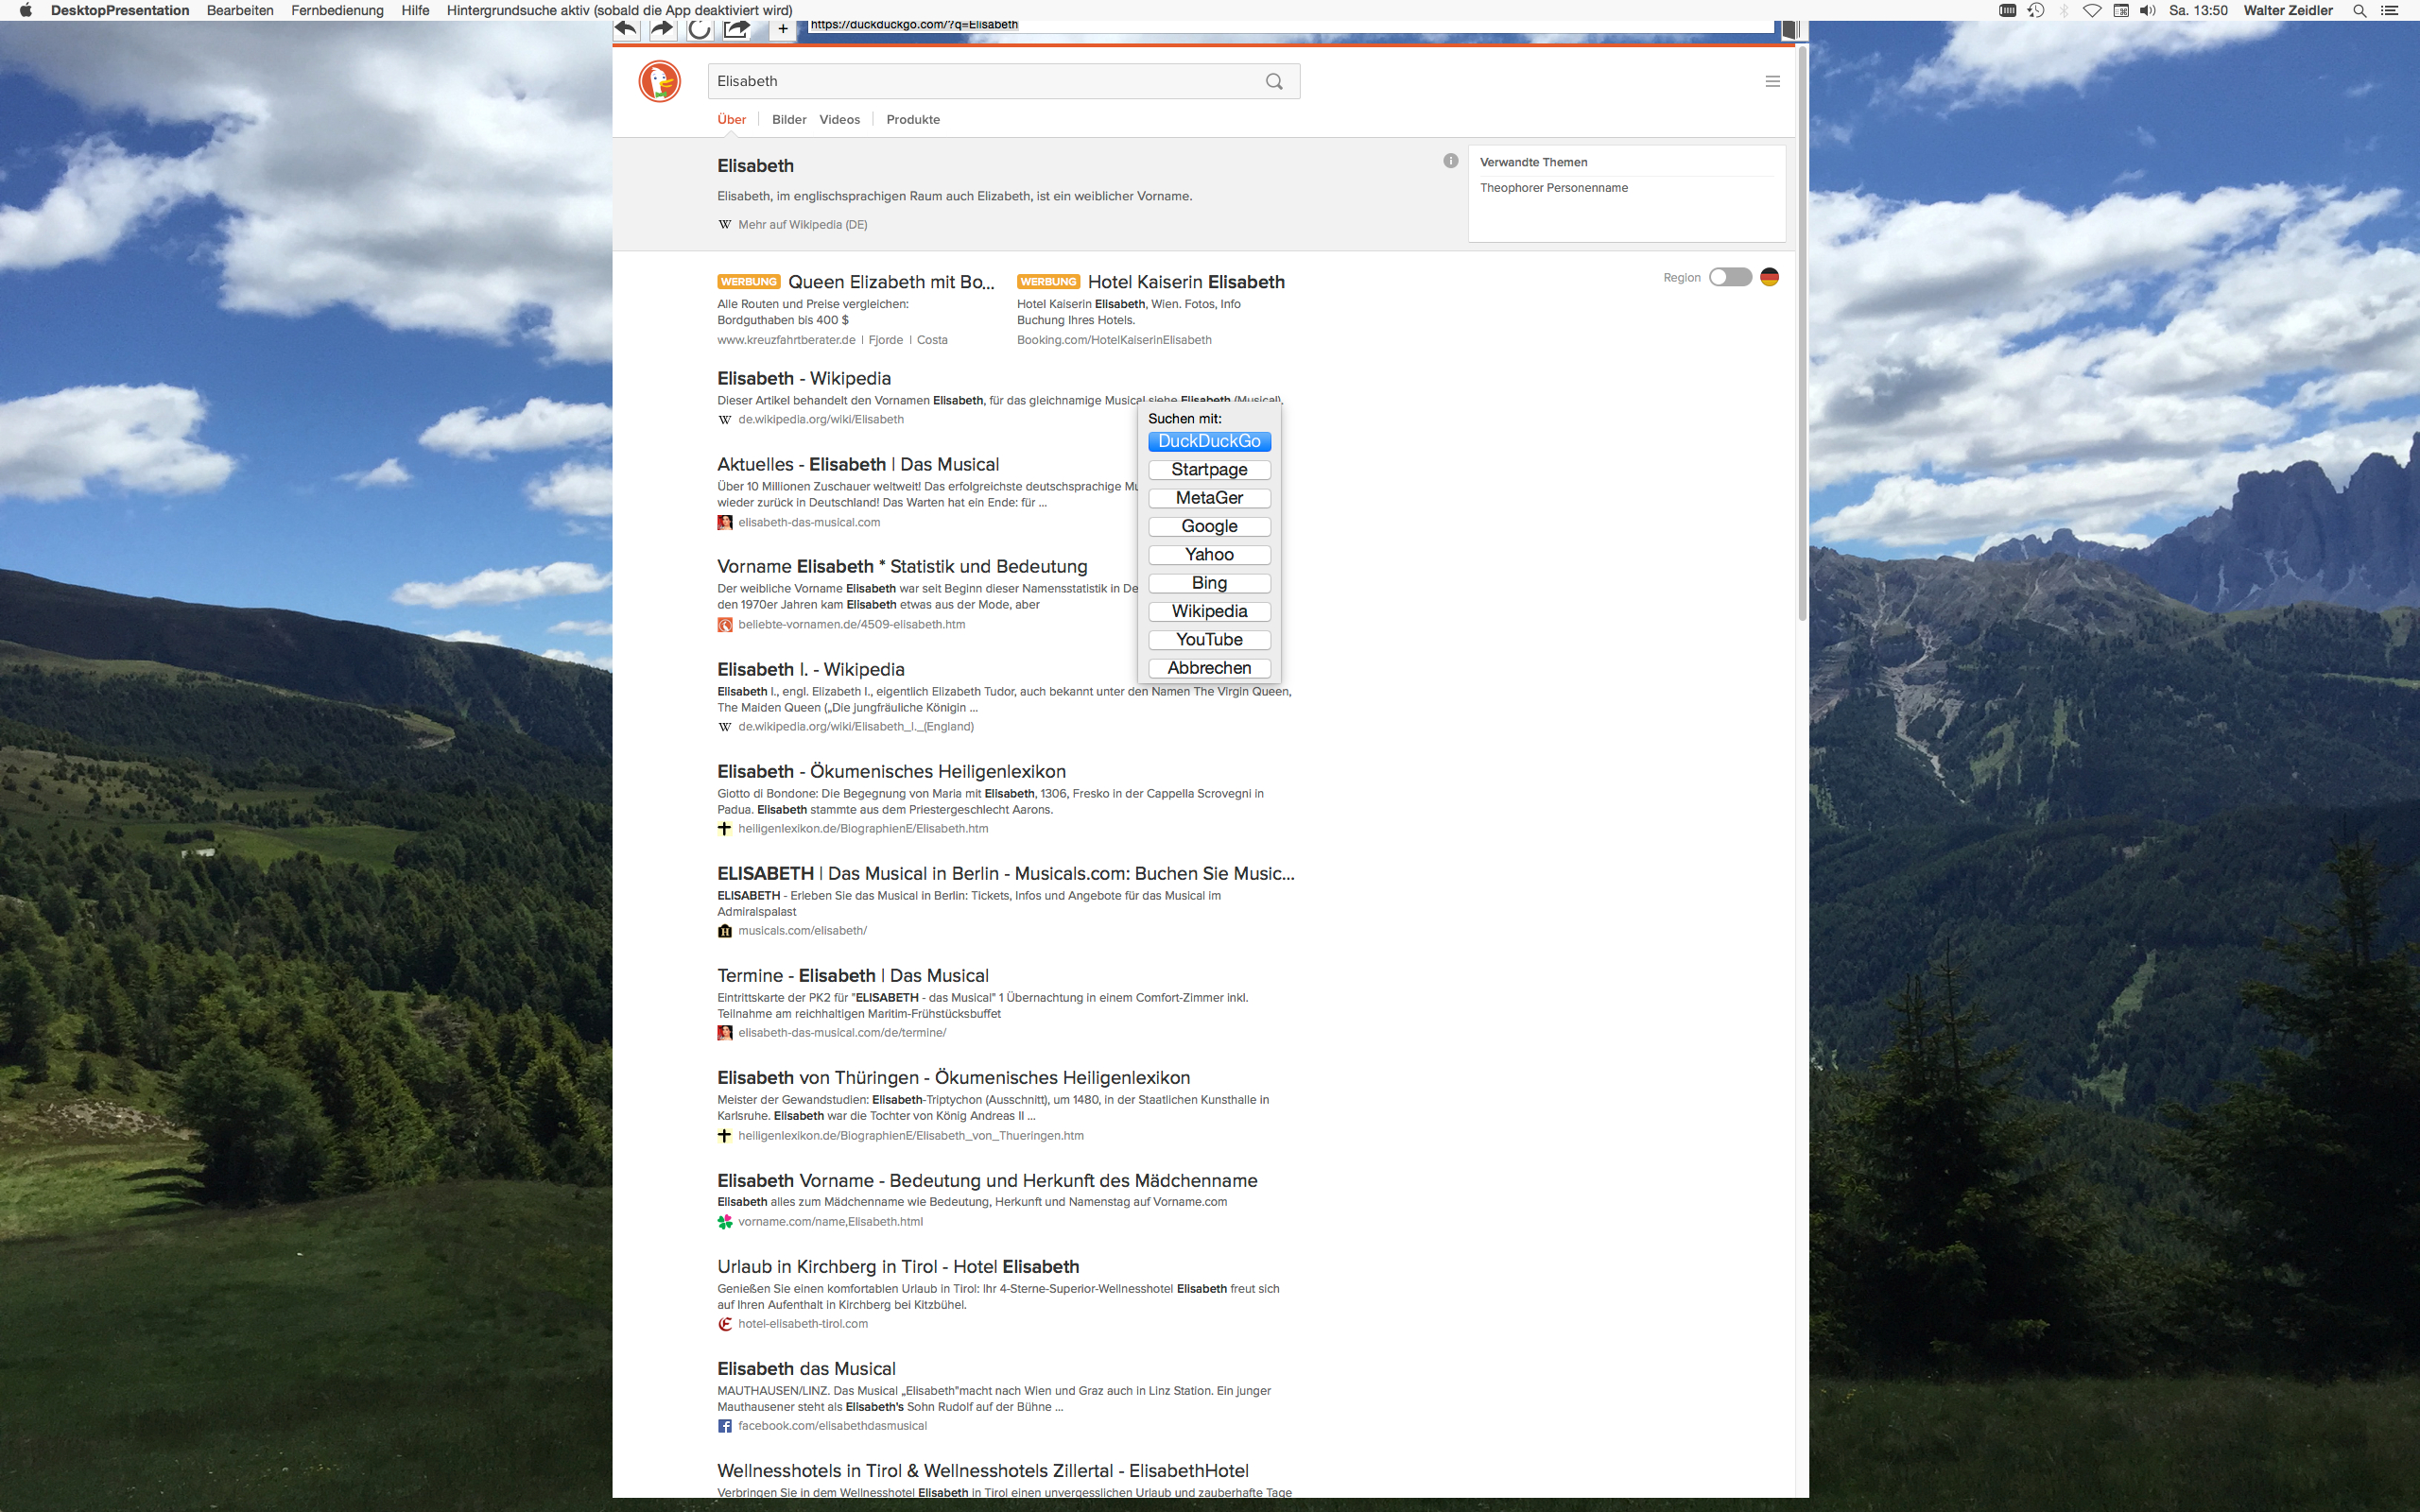Click the Elisabeth search input field
Screen dimensions: 2420x1512
tap(980, 82)
